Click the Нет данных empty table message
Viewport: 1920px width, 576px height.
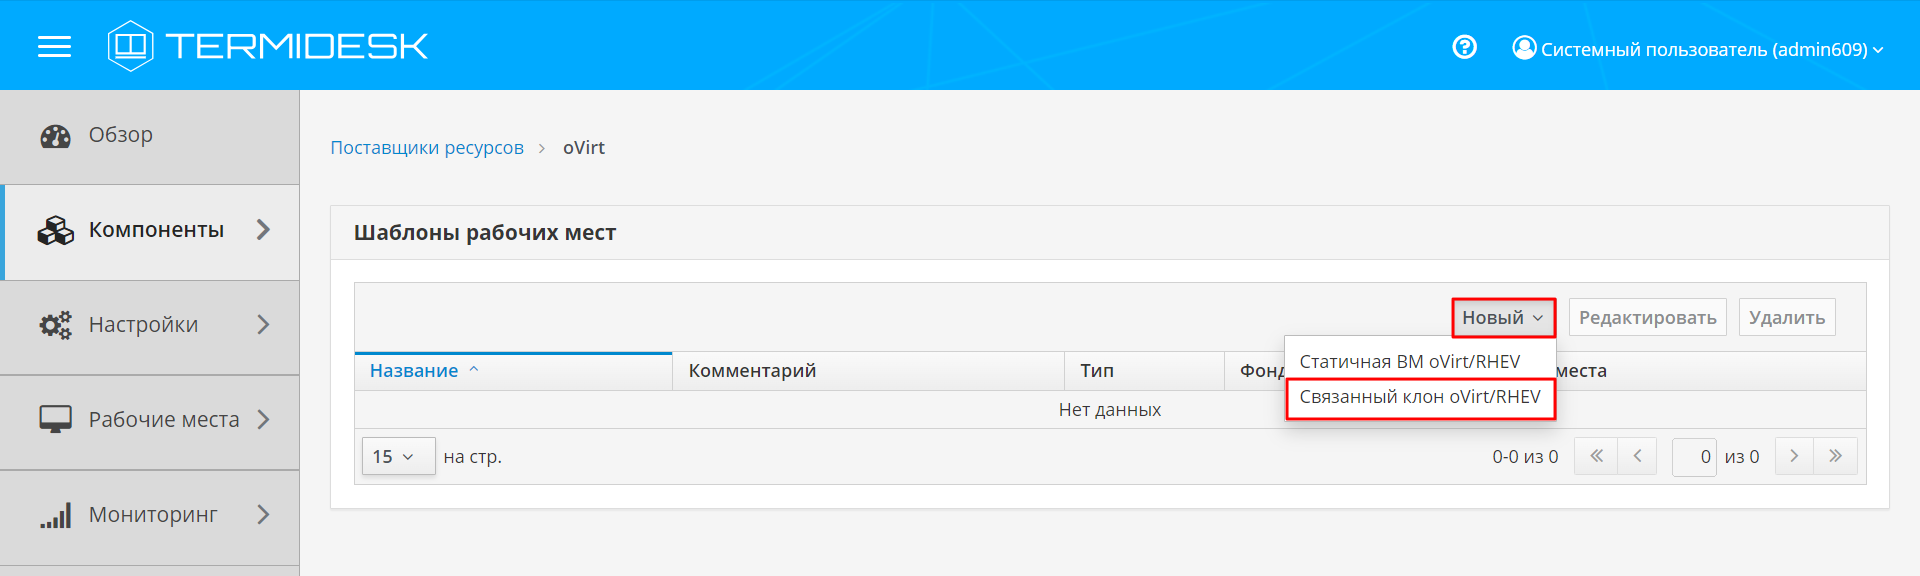coord(1110,410)
